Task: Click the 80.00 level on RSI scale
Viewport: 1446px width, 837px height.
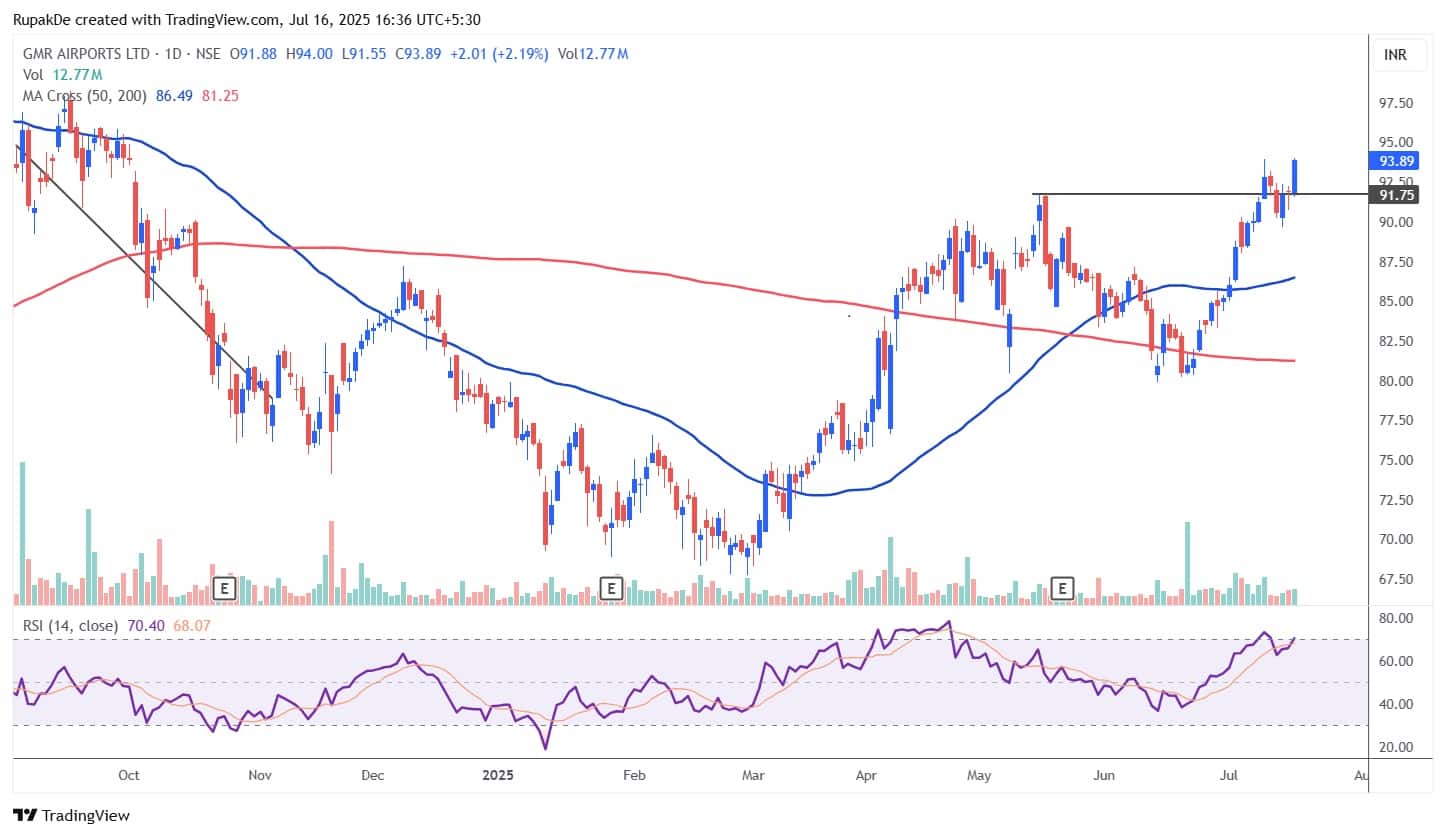Action: coord(1394,618)
